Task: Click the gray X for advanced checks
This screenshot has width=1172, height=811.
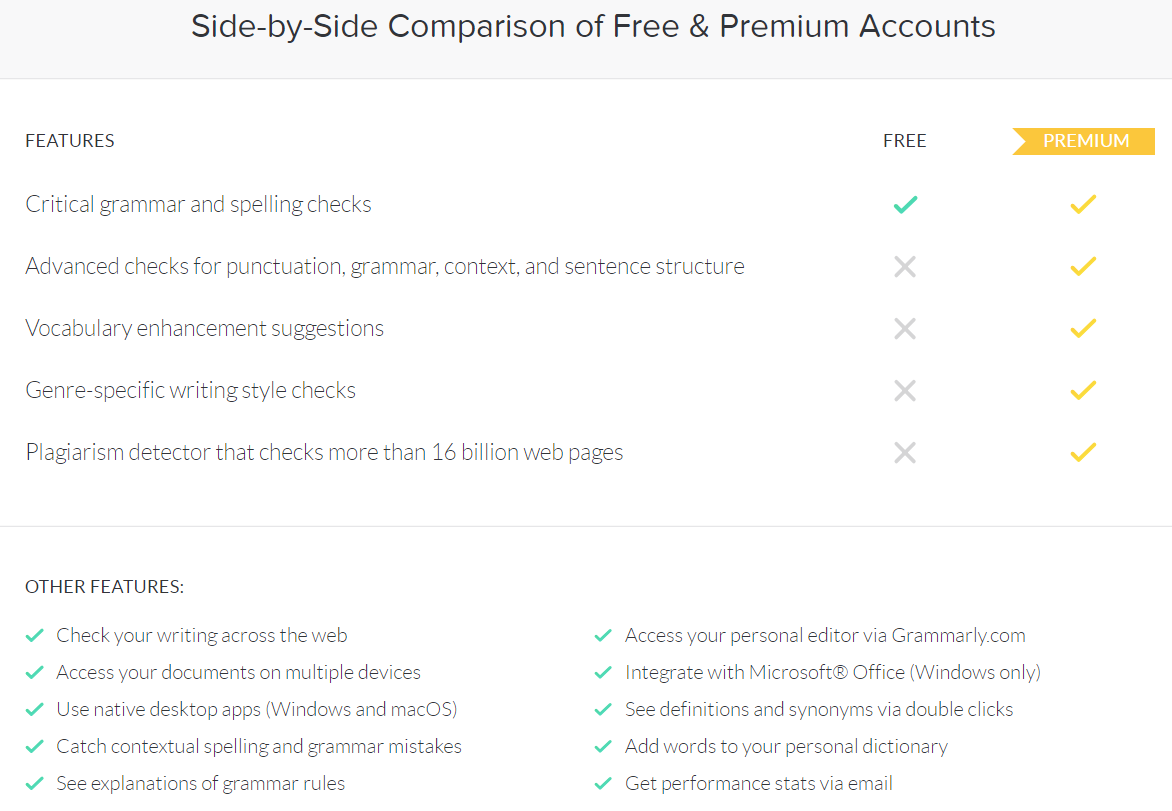Action: 905,266
